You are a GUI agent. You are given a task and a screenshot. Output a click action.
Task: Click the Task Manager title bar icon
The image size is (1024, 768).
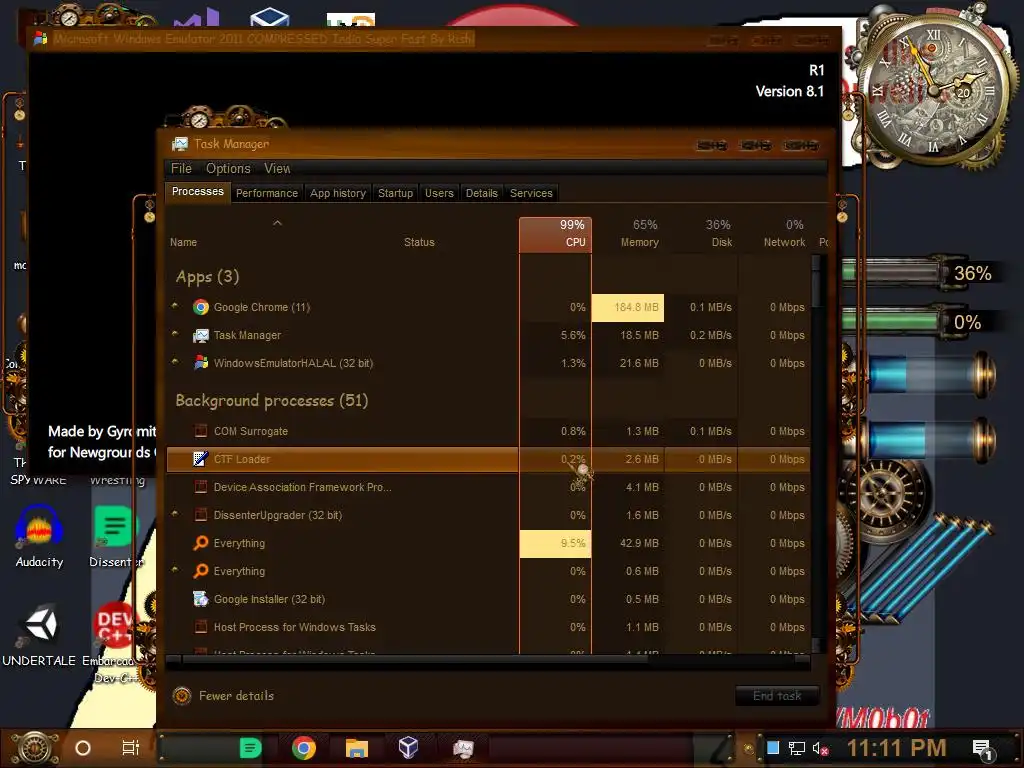(x=180, y=144)
